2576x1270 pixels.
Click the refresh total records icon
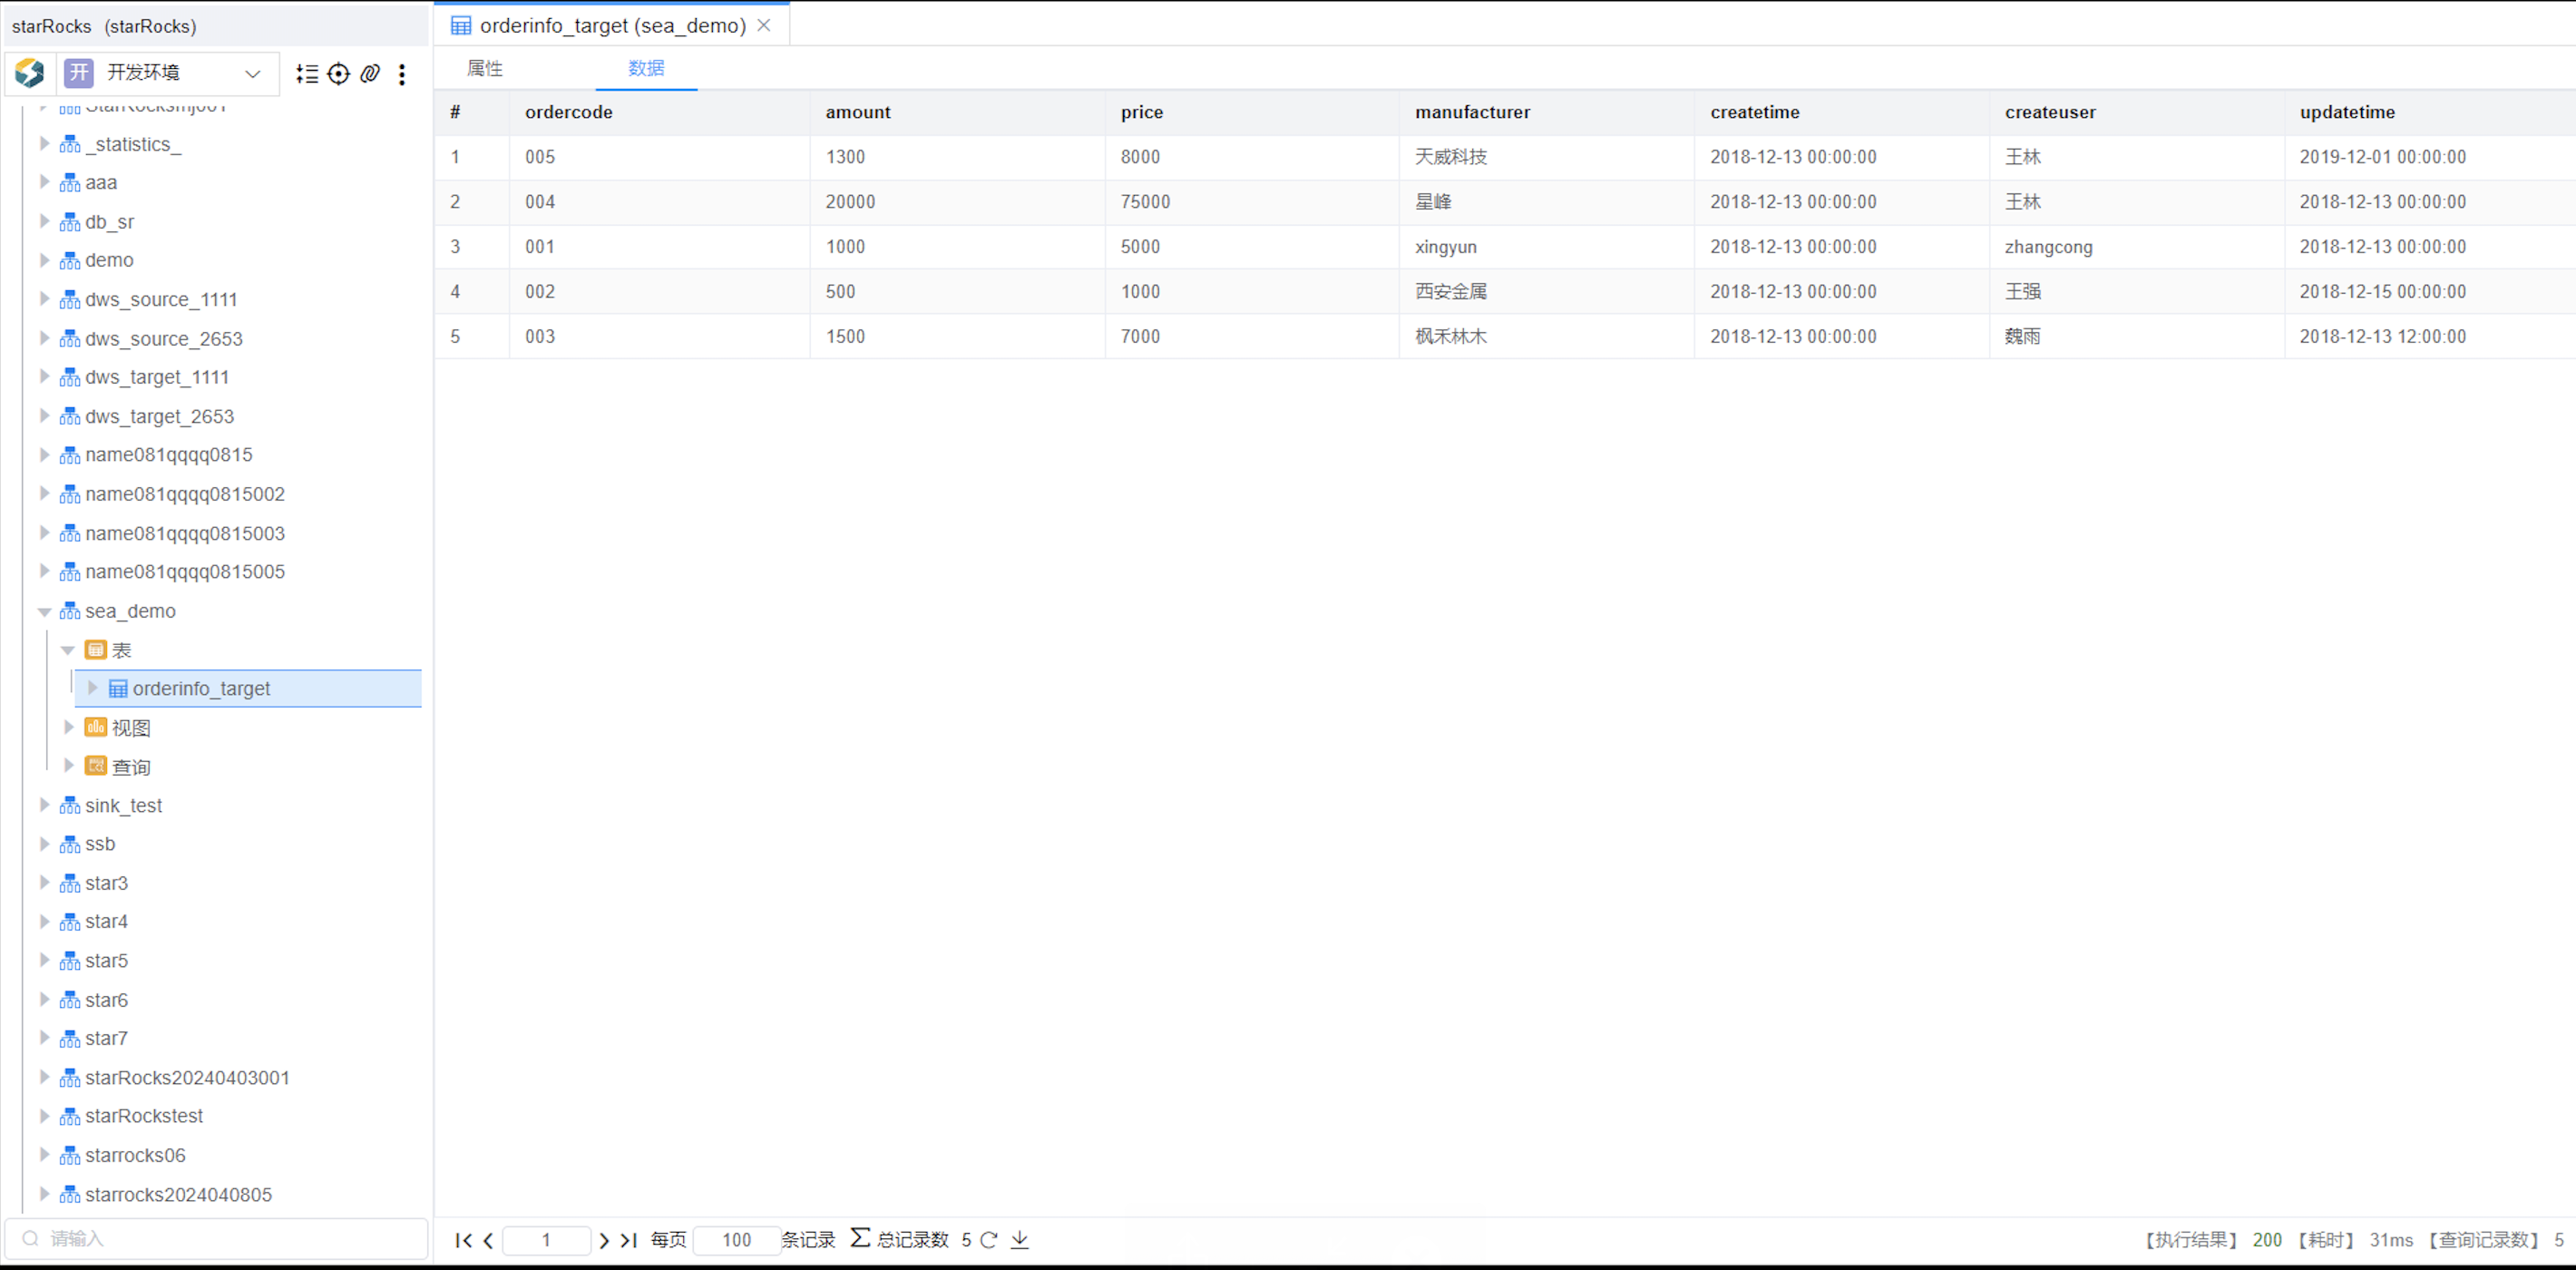[989, 1240]
